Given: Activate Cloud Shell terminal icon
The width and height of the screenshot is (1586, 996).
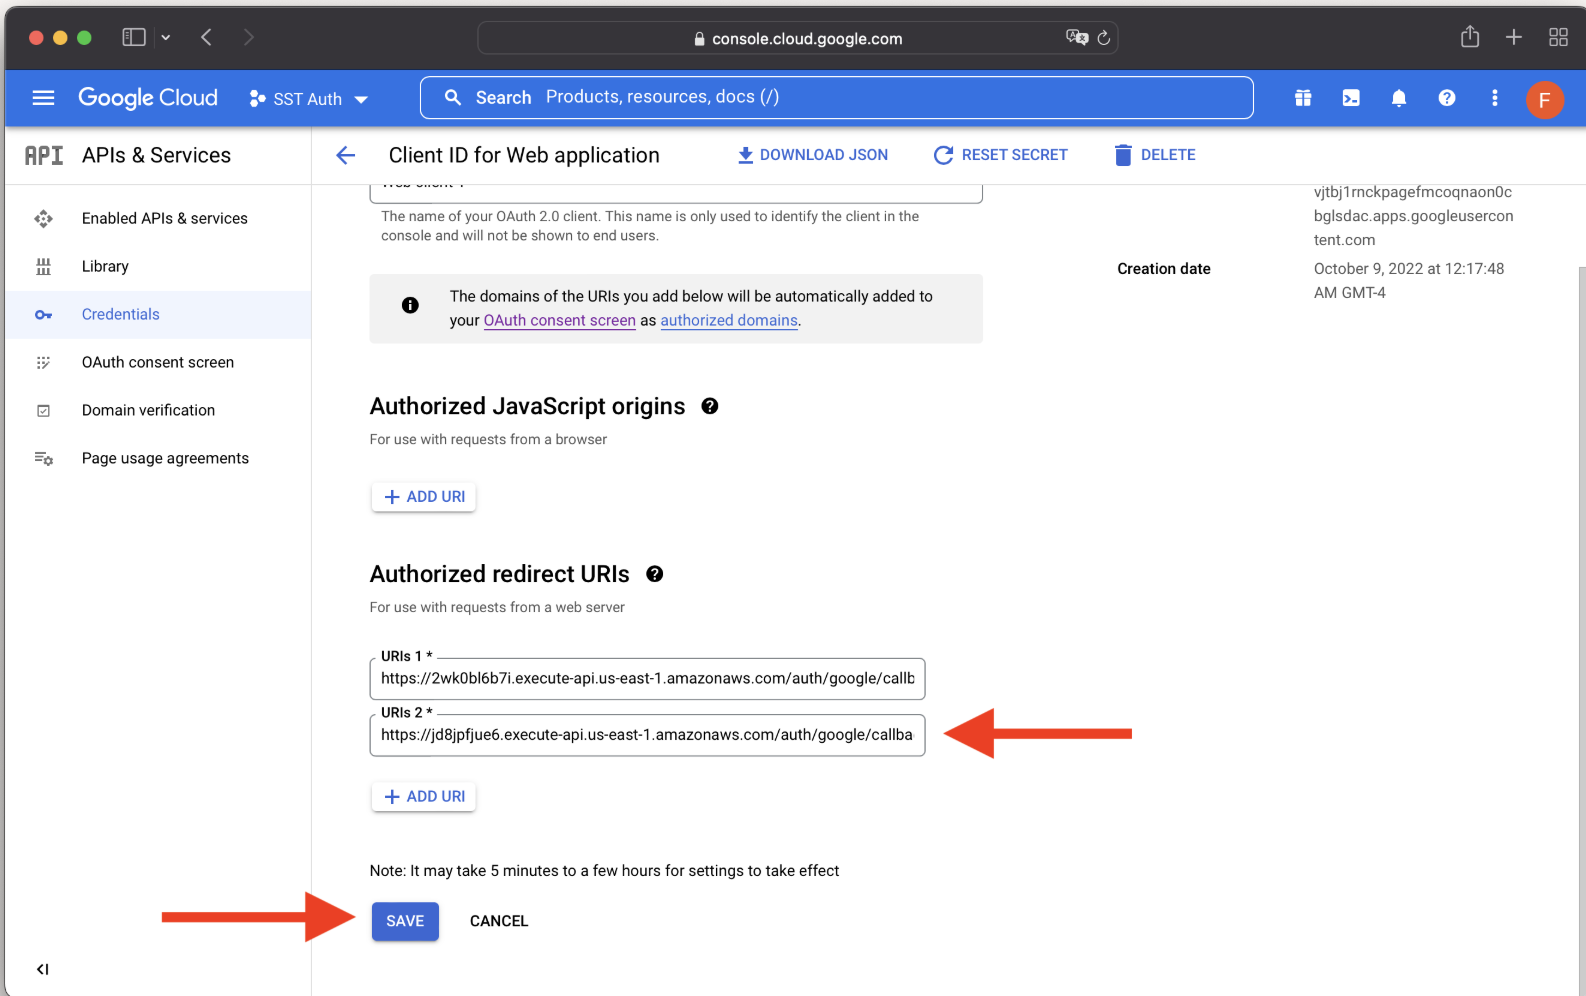Looking at the screenshot, I should click(1351, 98).
